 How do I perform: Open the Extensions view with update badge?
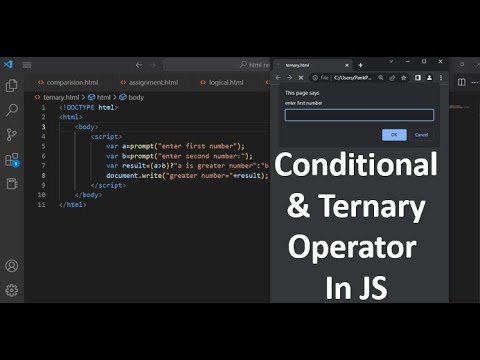[12, 160]
